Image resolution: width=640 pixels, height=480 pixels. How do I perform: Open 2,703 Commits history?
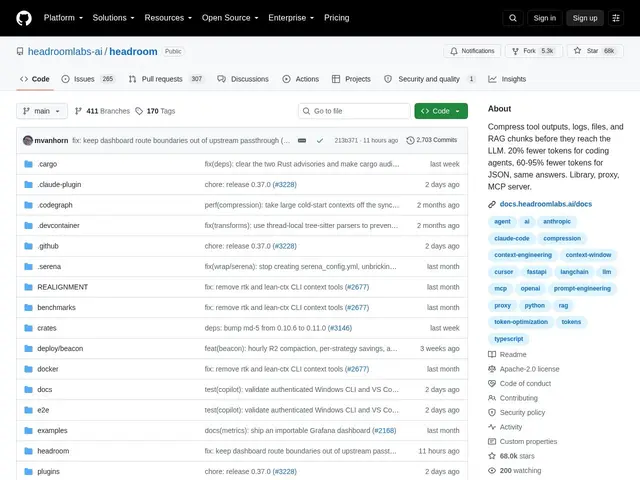(432, 140)
